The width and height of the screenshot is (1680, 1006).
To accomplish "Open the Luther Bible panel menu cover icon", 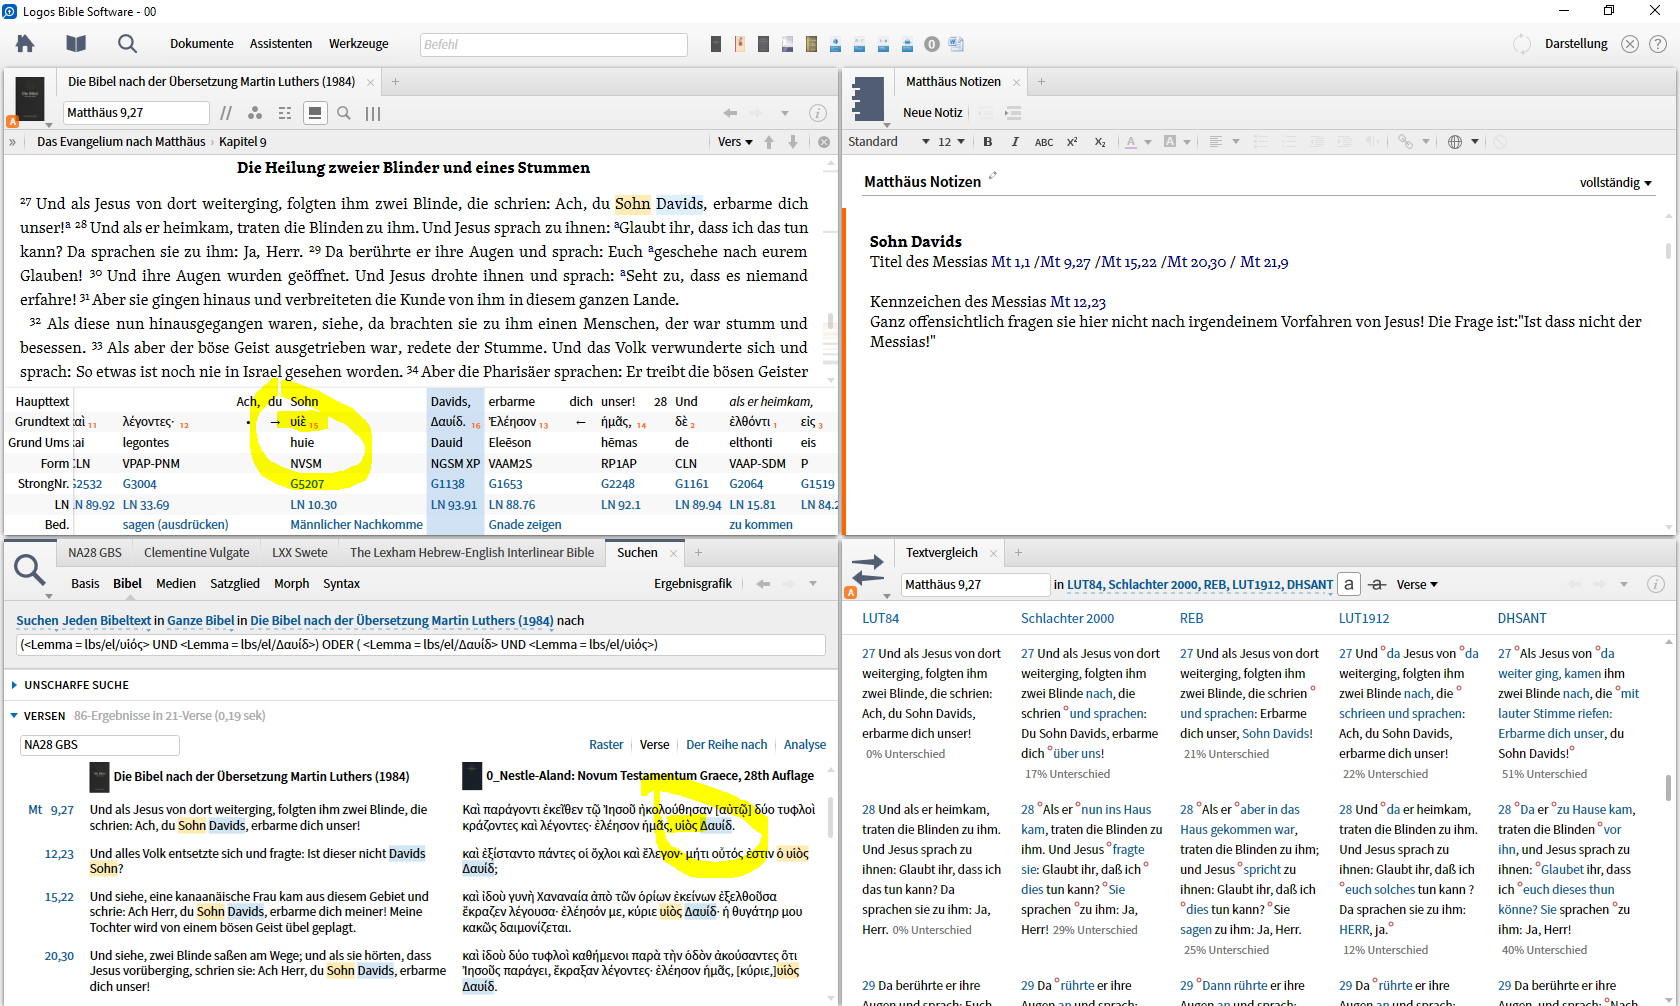I will (x=30, y=100).
